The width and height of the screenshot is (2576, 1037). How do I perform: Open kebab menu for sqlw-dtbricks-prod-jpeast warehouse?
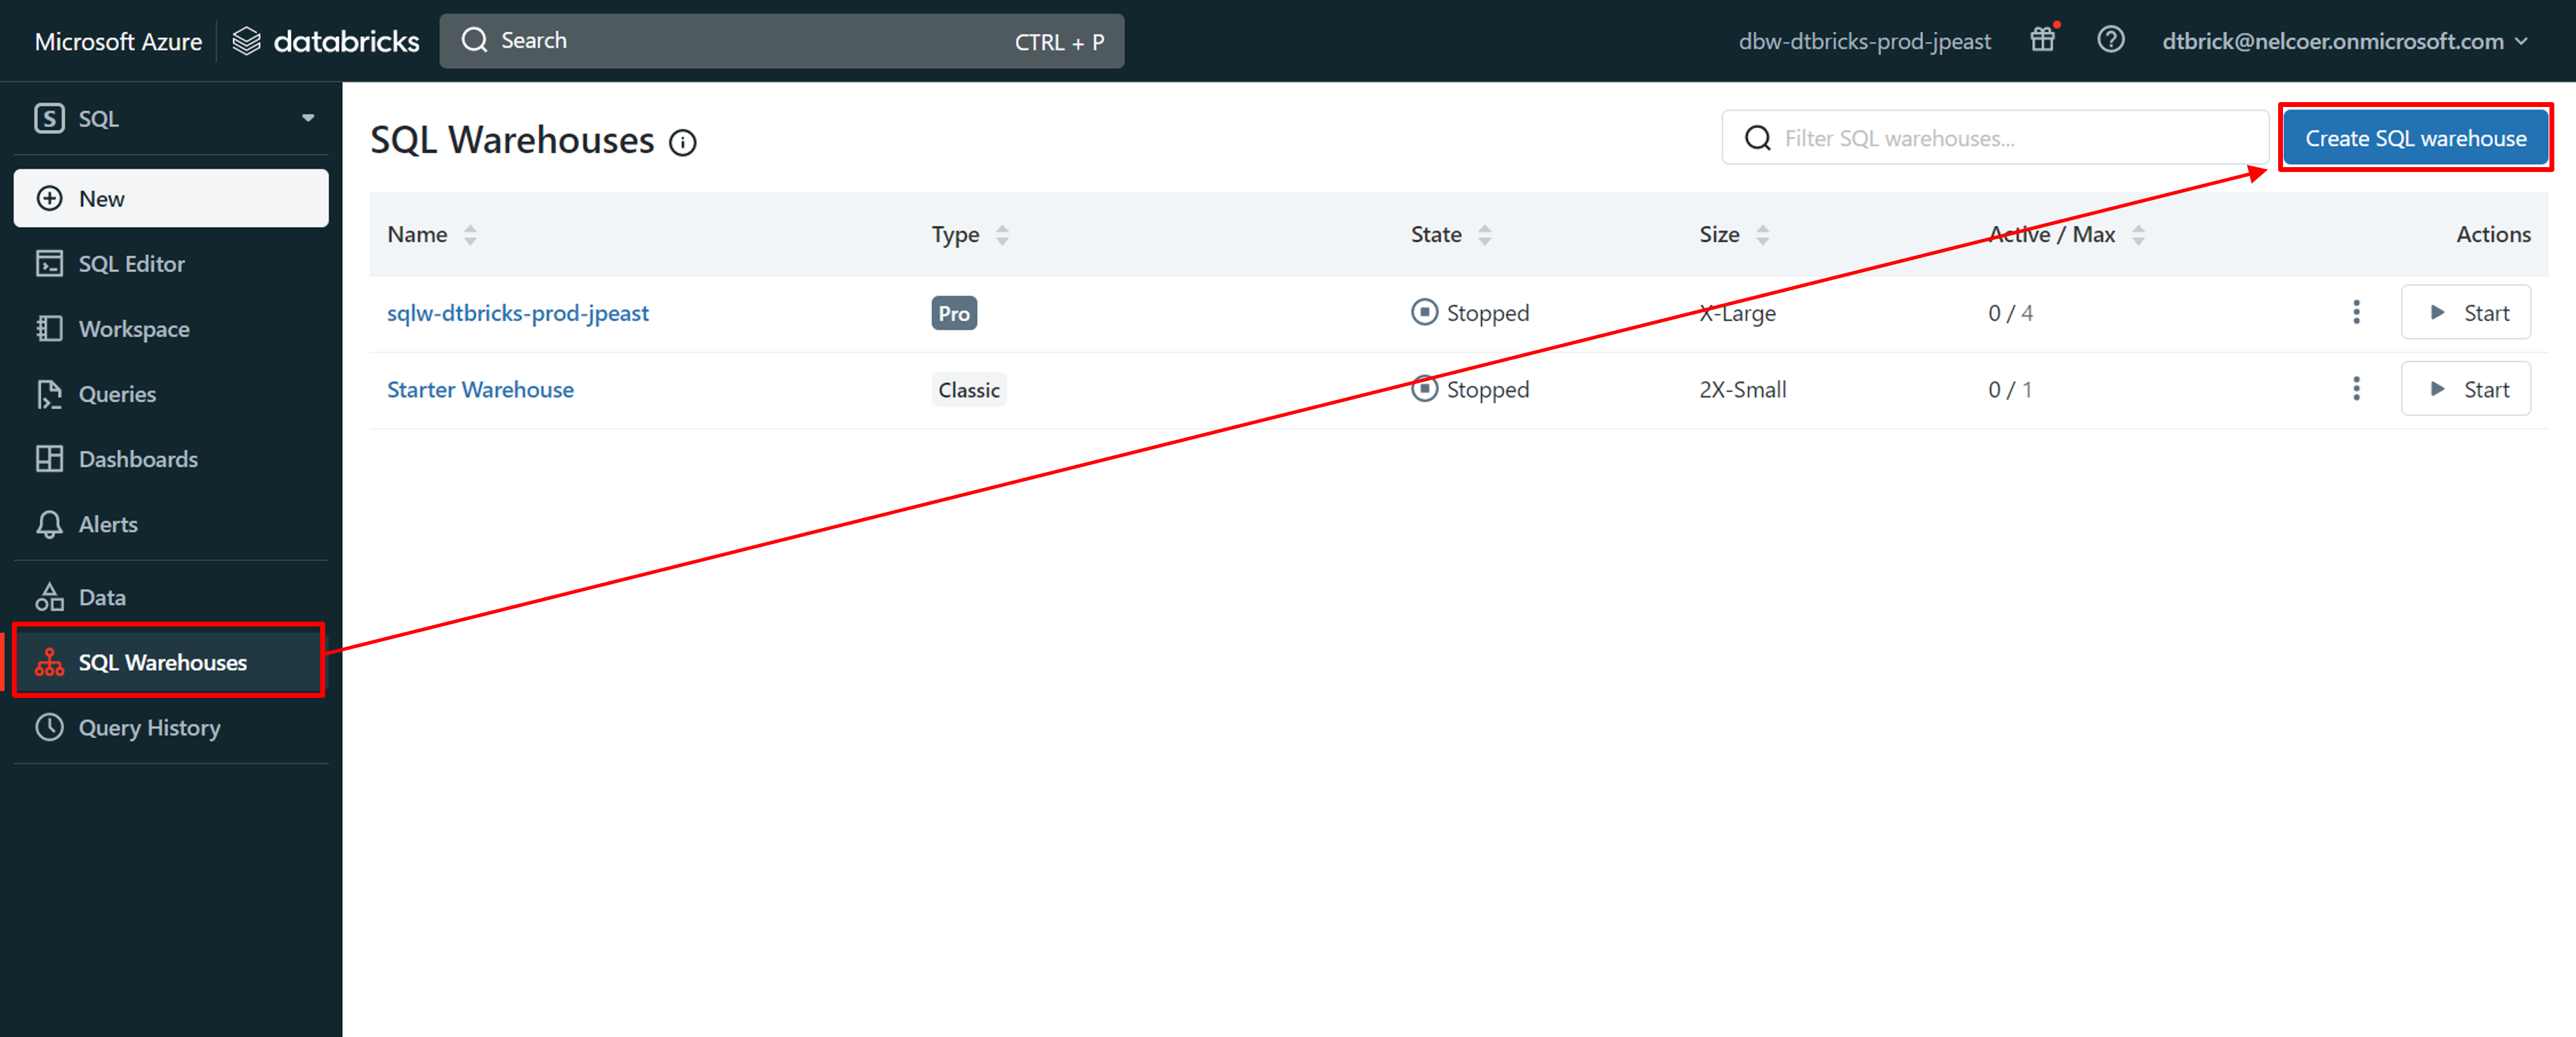[x=2356, y=312]
